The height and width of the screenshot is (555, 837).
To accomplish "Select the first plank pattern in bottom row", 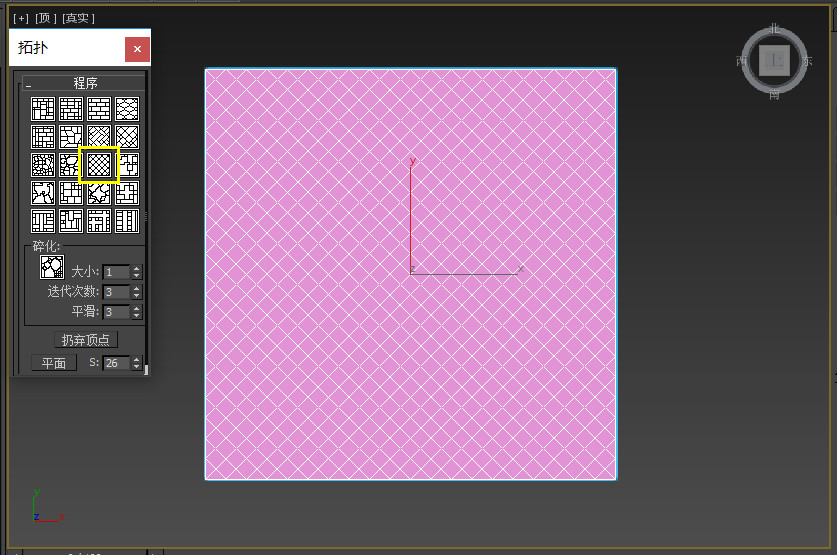I will 43,221.
